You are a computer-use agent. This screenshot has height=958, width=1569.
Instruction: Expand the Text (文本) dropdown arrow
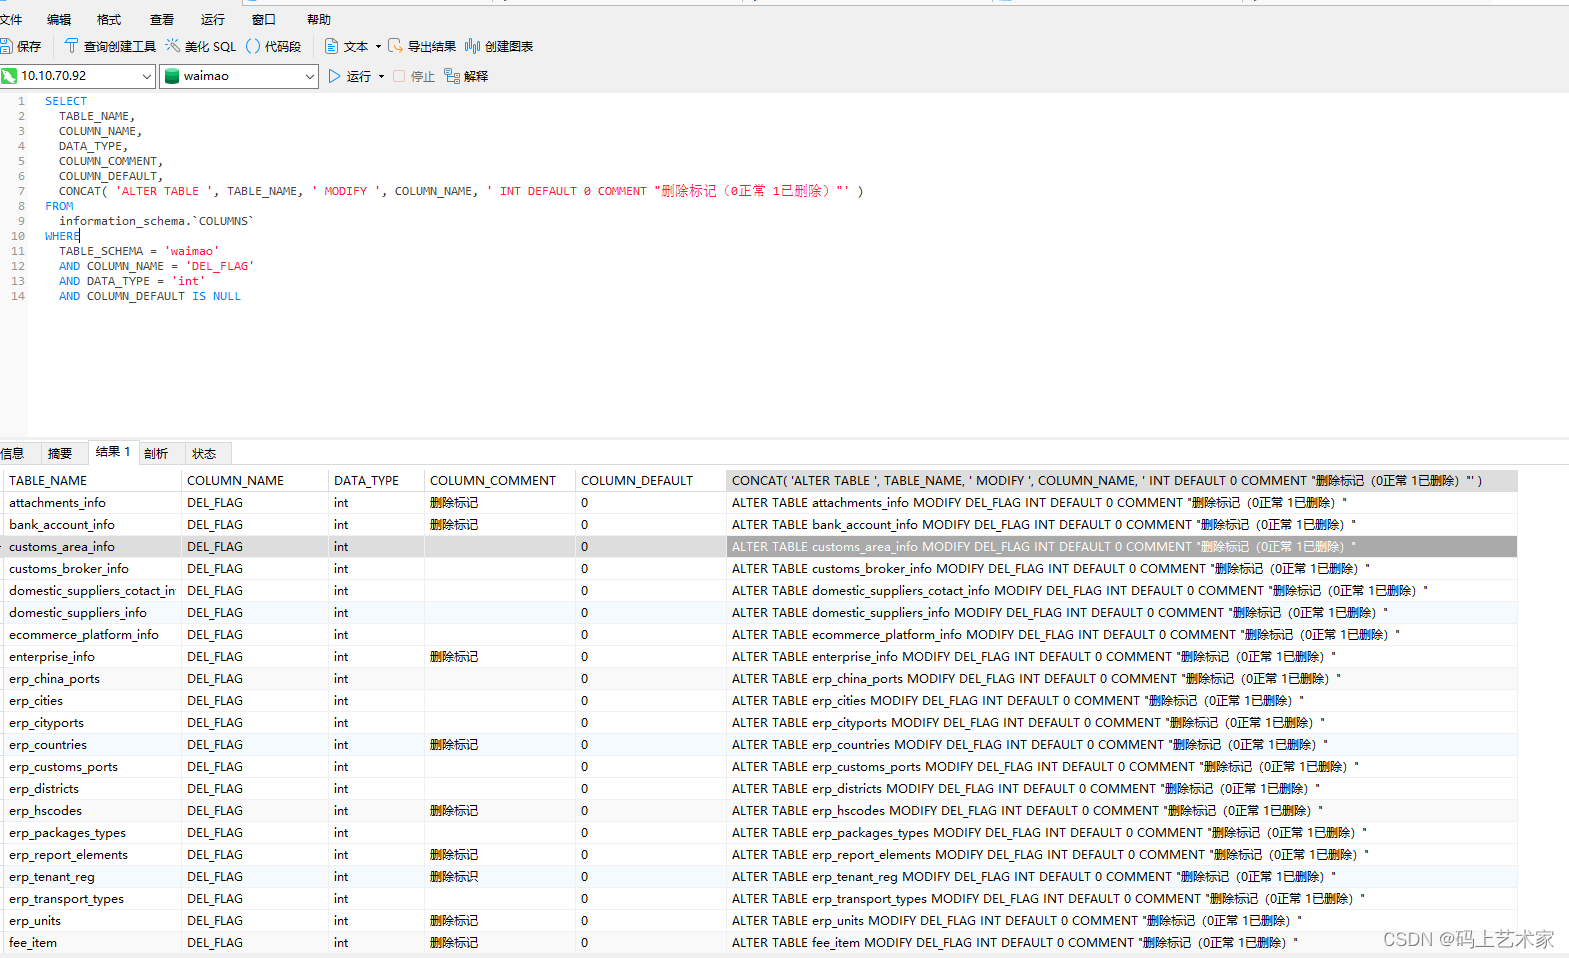pyautogui.click(x=378, y=46)
